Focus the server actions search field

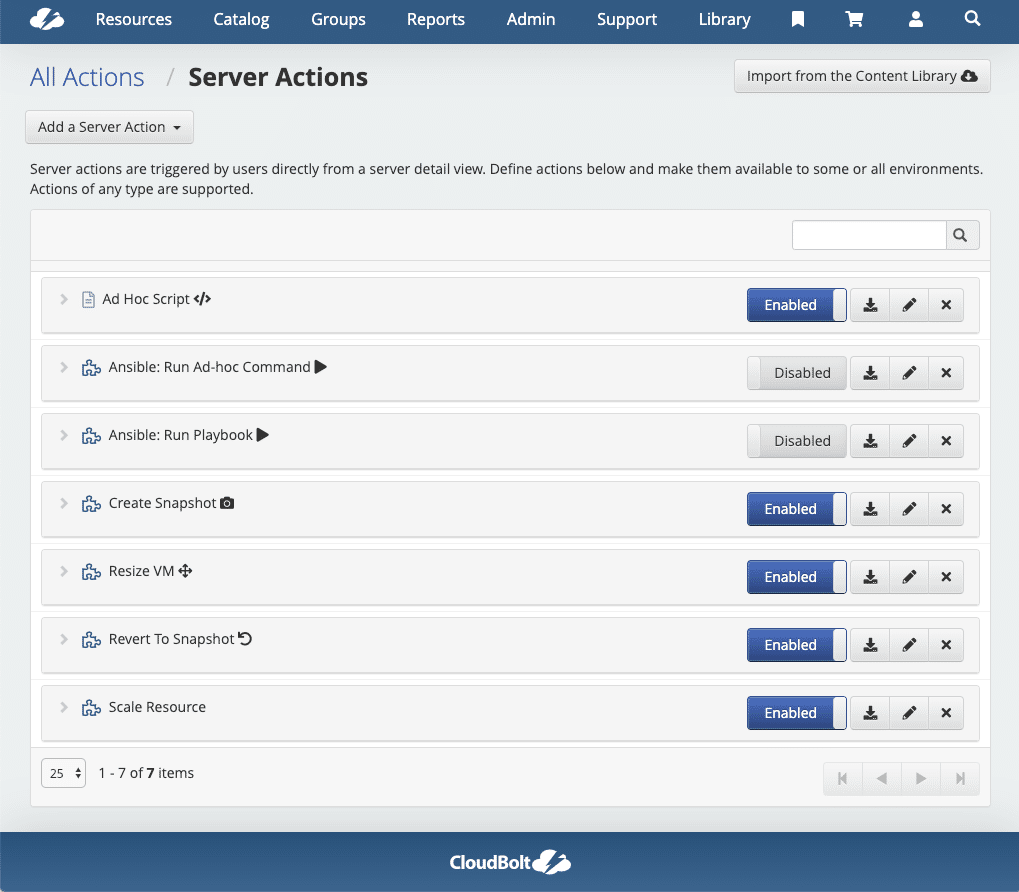pos(869,235)
